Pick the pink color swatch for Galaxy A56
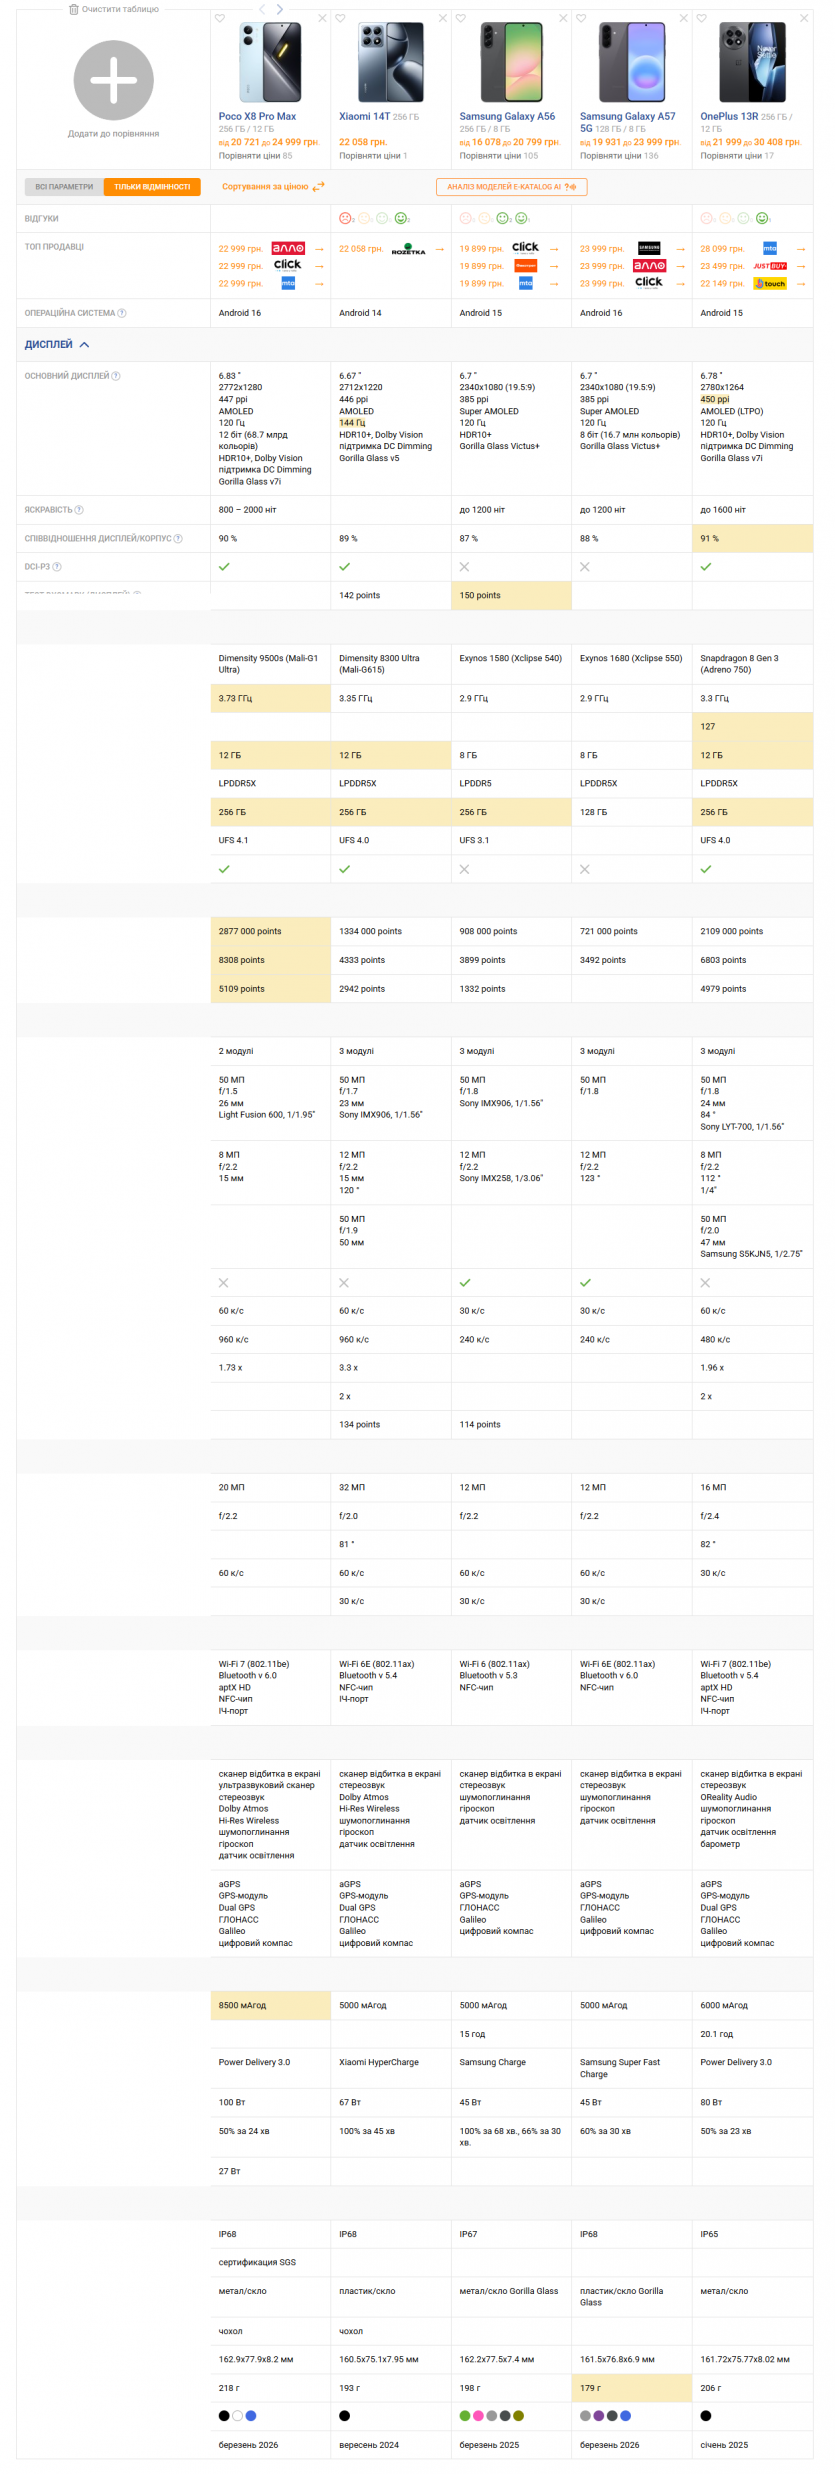835x2474 pixels. pos(478,2416)
